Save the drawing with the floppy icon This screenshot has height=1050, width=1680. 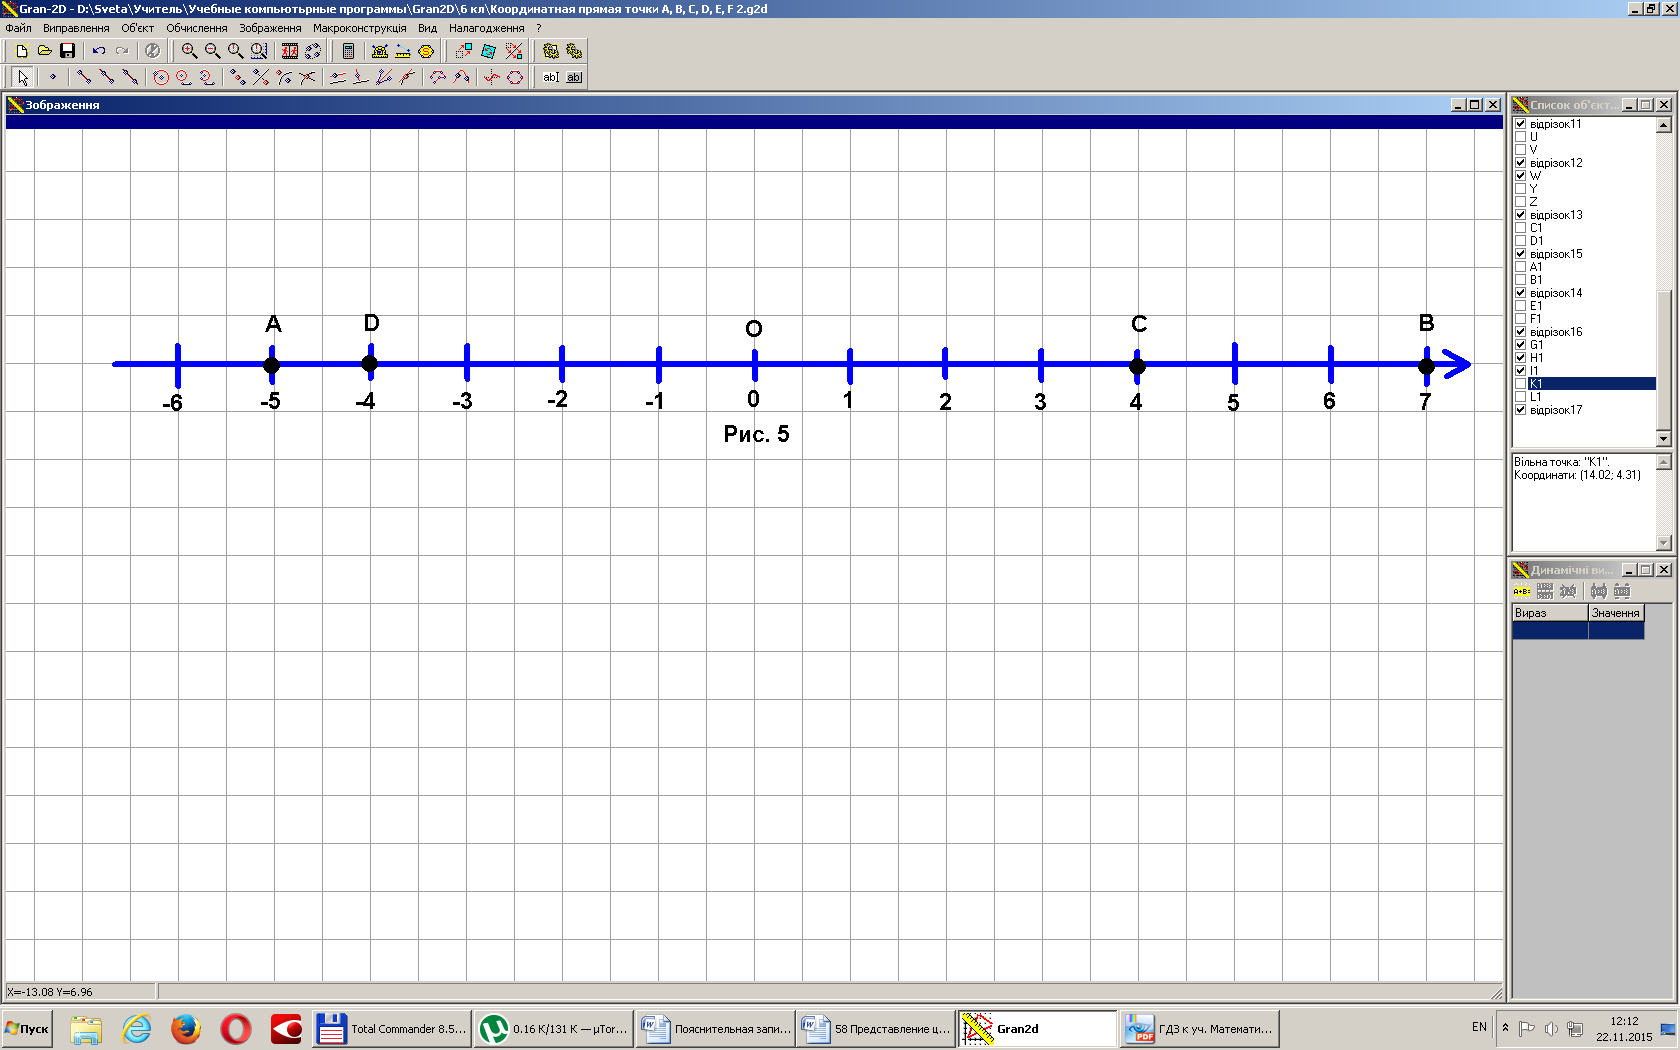[67, 51]
